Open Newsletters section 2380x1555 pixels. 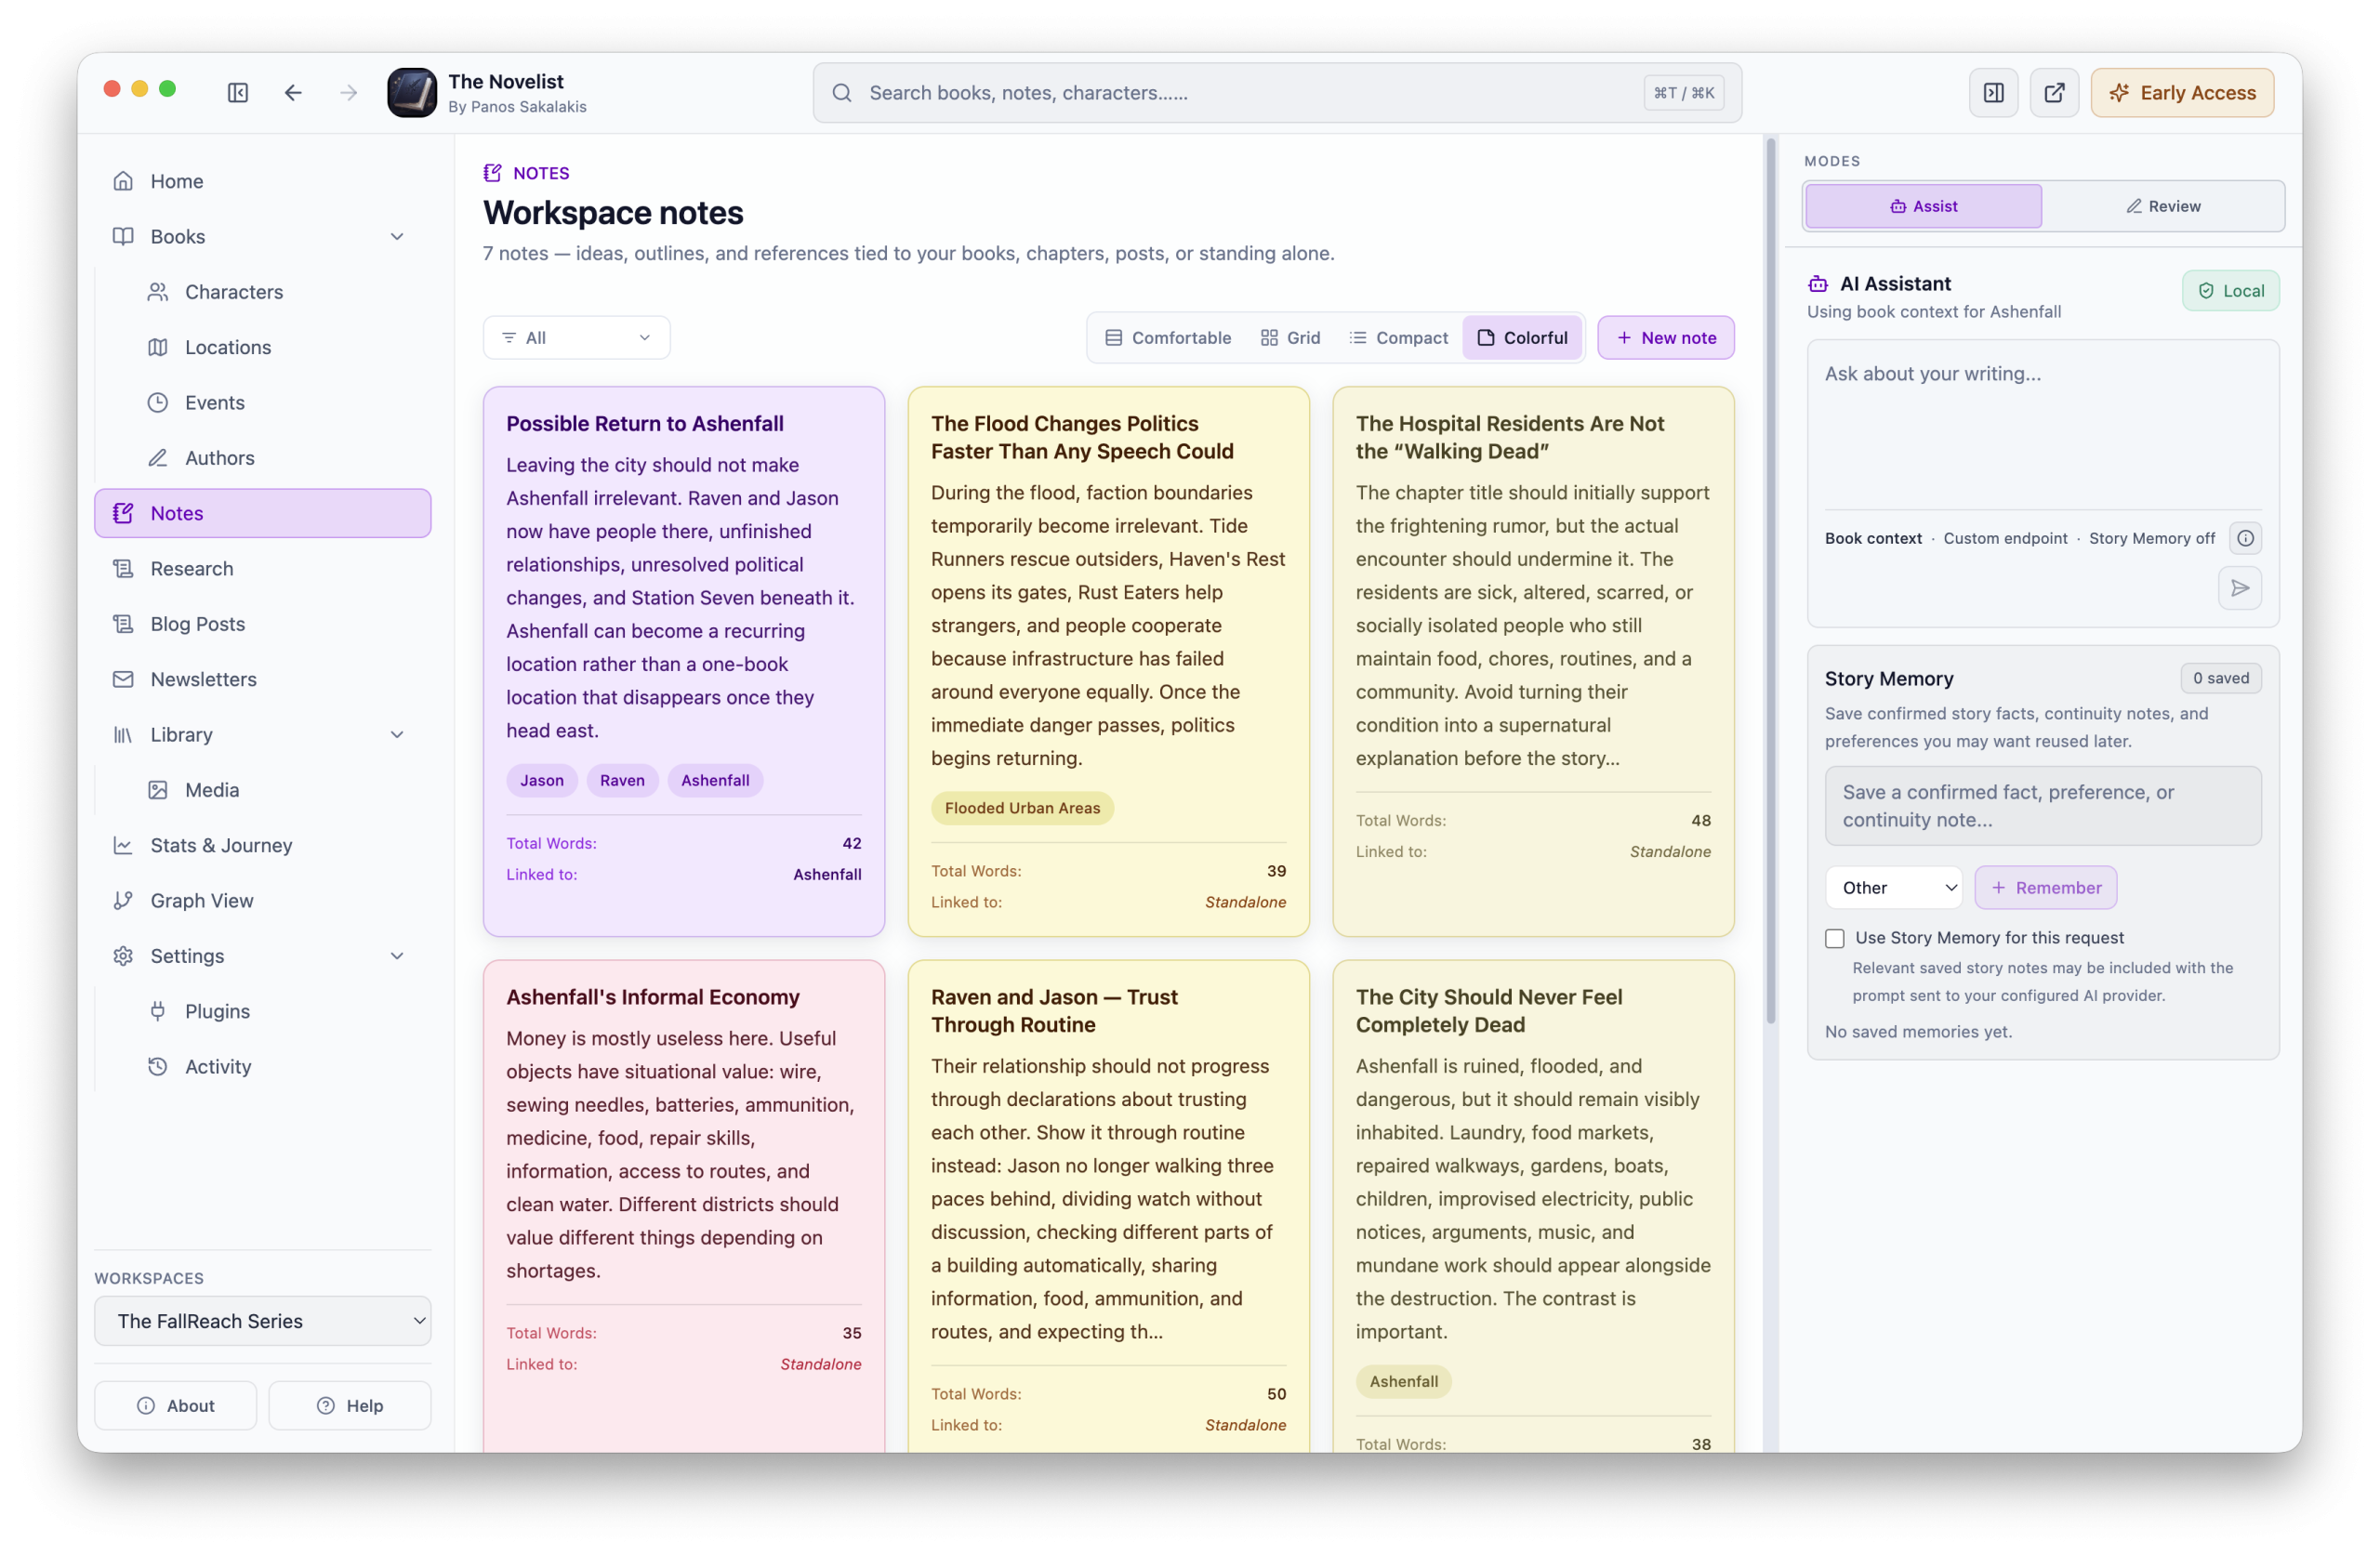pyautogui.click(x=263, y=679)
